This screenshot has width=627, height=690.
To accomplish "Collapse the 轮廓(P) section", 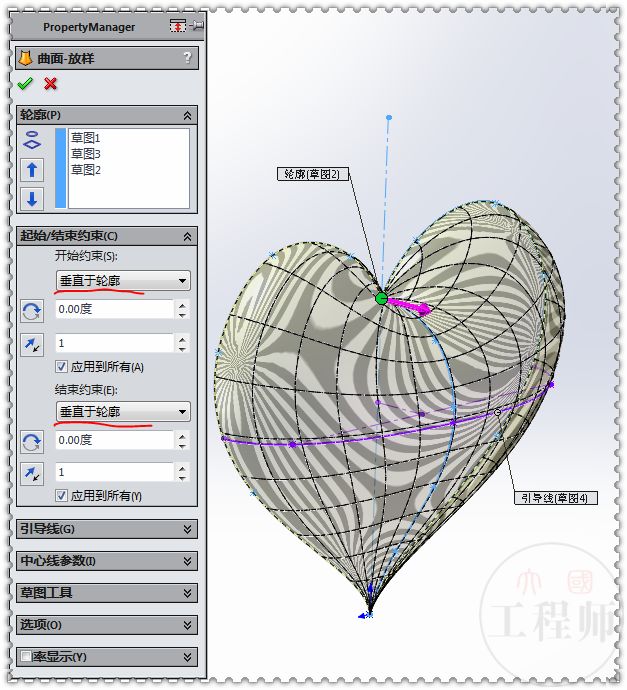I will [187, 116].
